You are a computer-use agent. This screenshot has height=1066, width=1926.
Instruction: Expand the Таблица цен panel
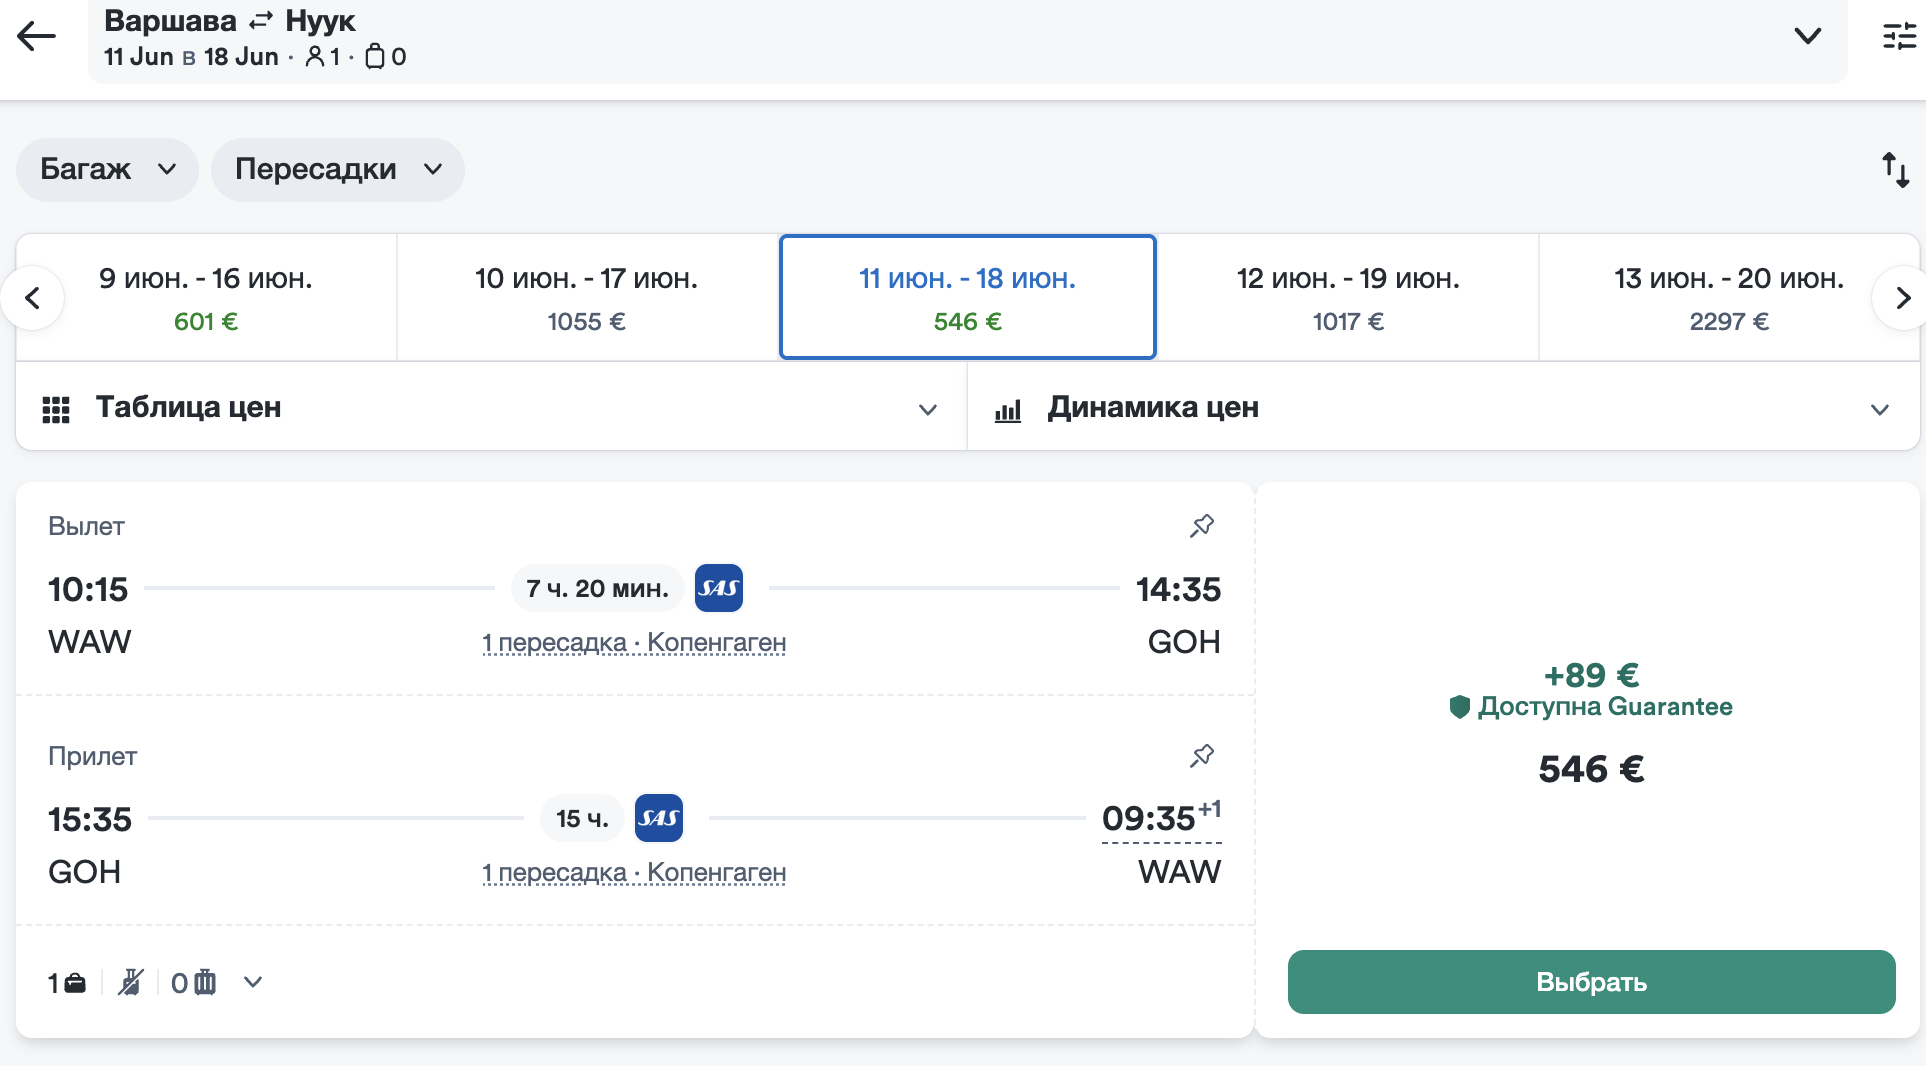point(927,409)
